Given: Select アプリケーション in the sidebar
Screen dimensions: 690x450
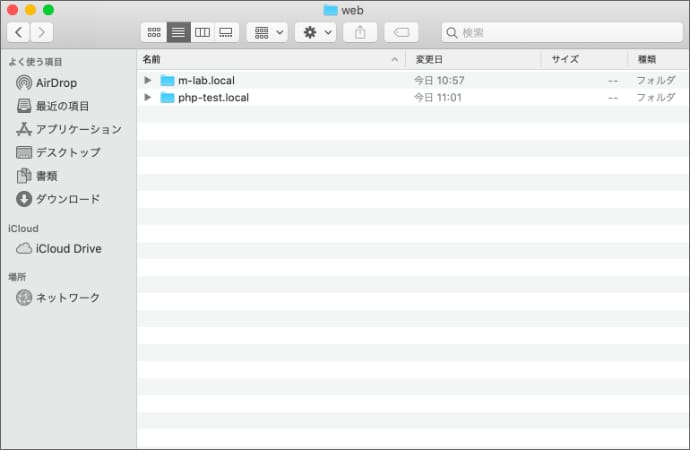Looking at the screenshot, I should coord(78,129).
